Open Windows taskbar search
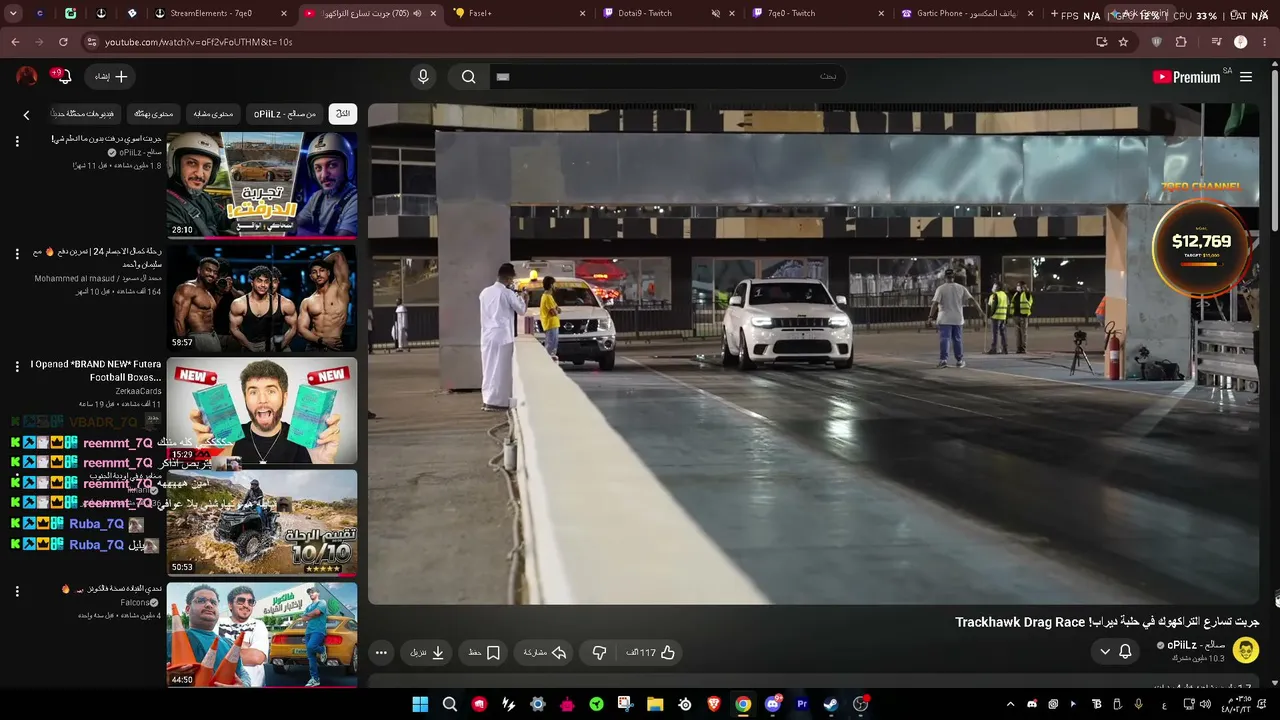 (x=450, y=704)
